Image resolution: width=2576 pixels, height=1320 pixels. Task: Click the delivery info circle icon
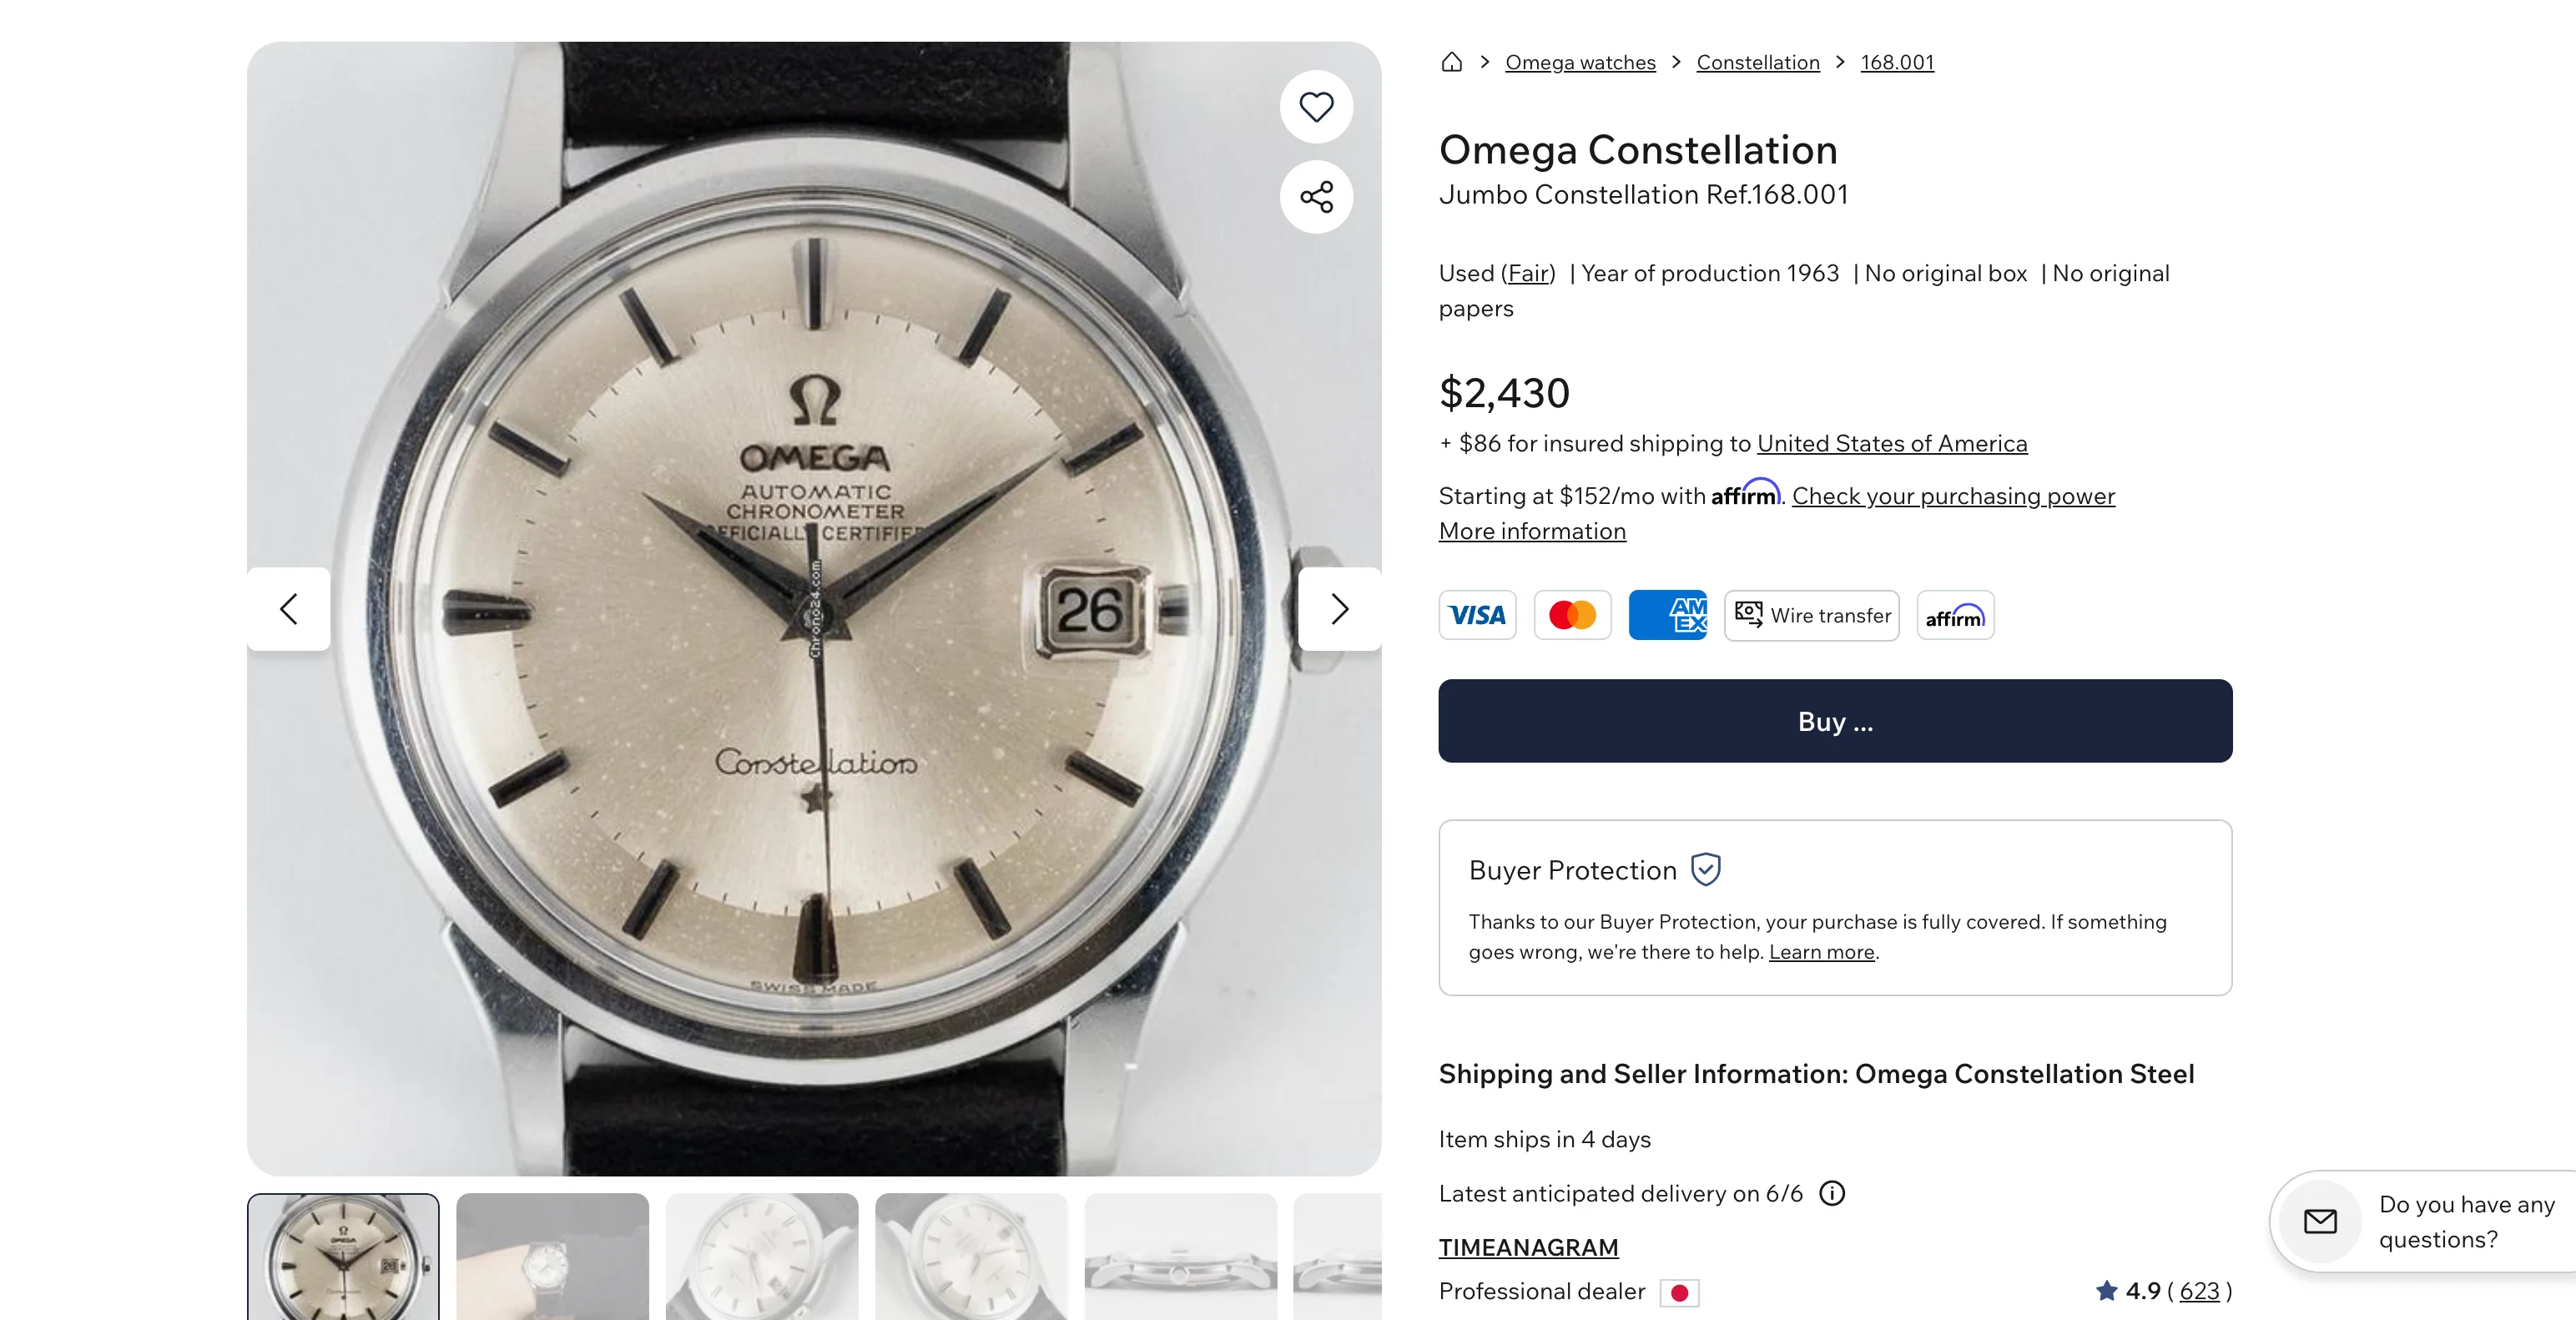[x=1831, y=1193]
